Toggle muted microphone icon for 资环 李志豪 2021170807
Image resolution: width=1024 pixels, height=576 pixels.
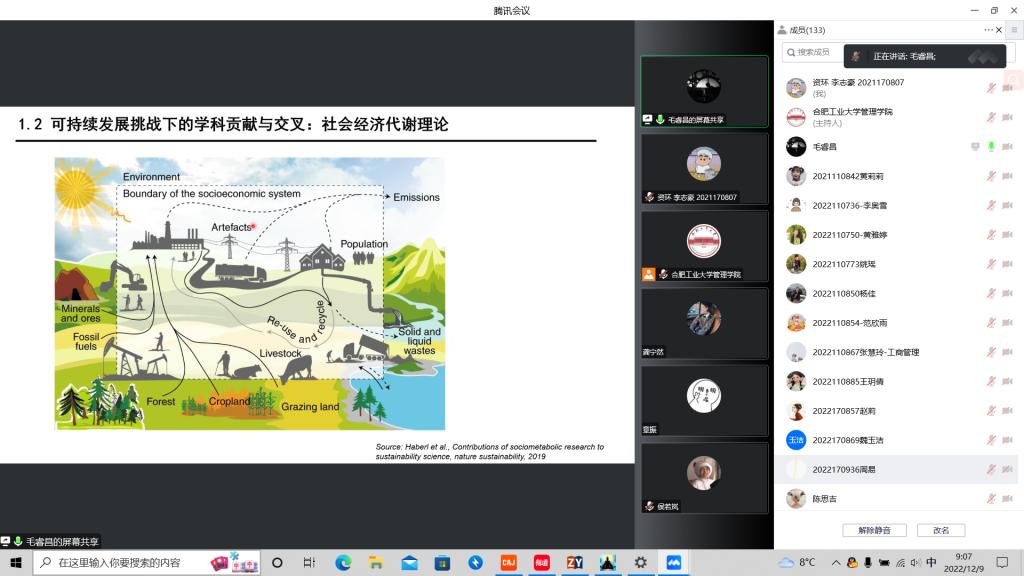991,88
